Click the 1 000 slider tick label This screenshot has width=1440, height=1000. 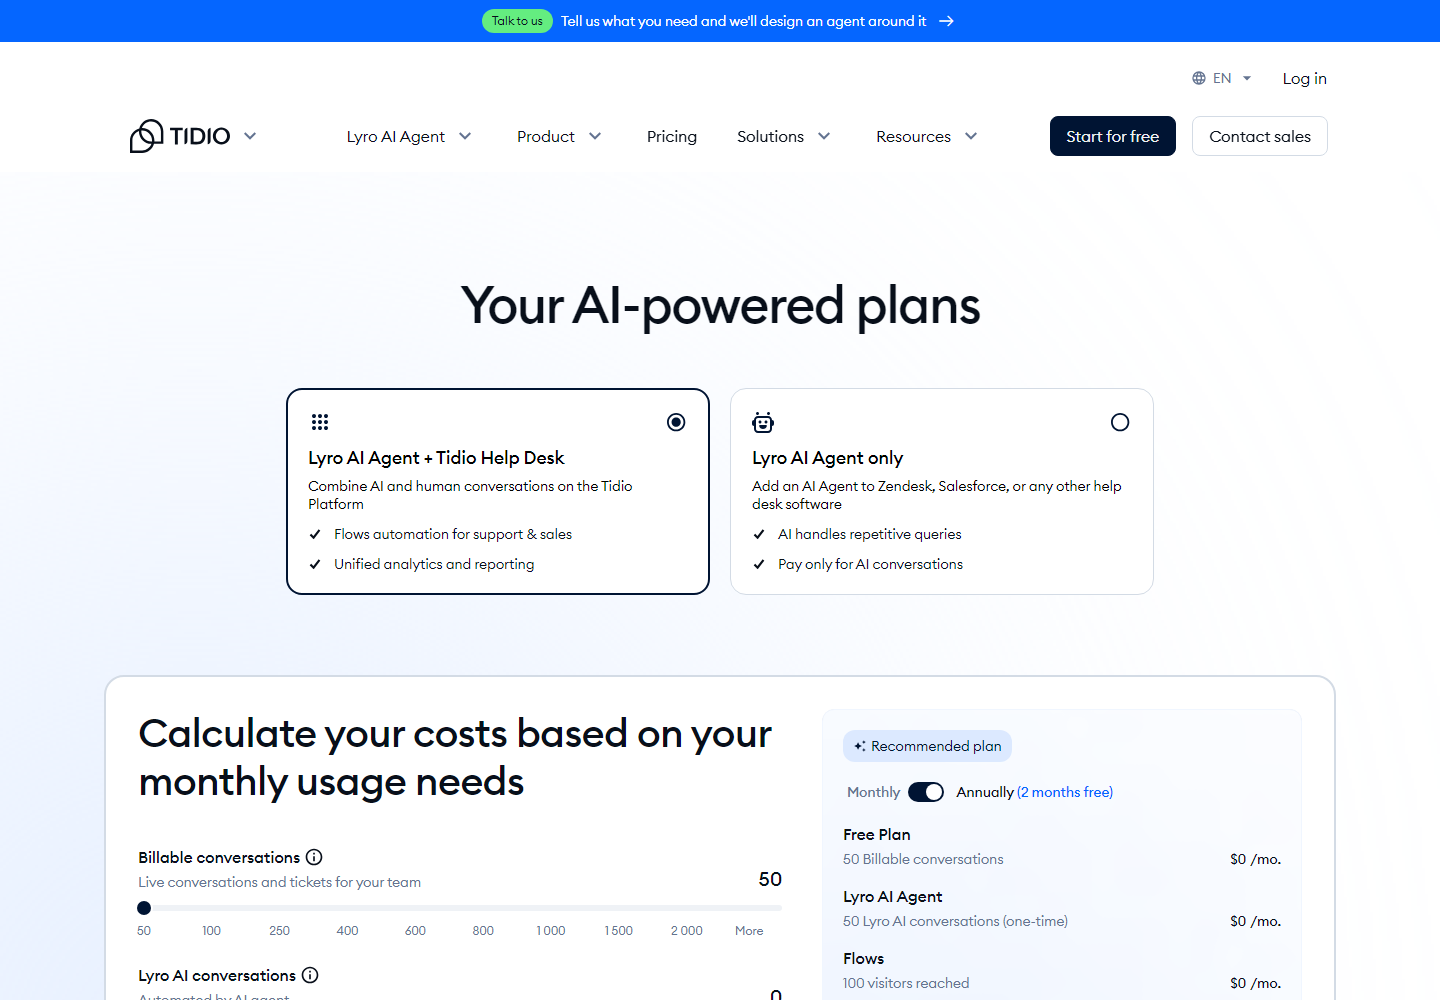551,930
